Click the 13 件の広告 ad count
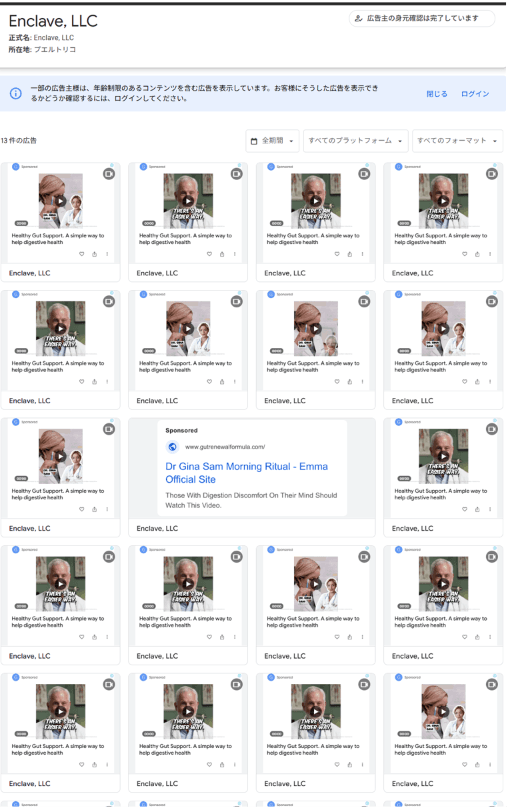The width and height of the screenshot is (507, 807). point(19,141)
